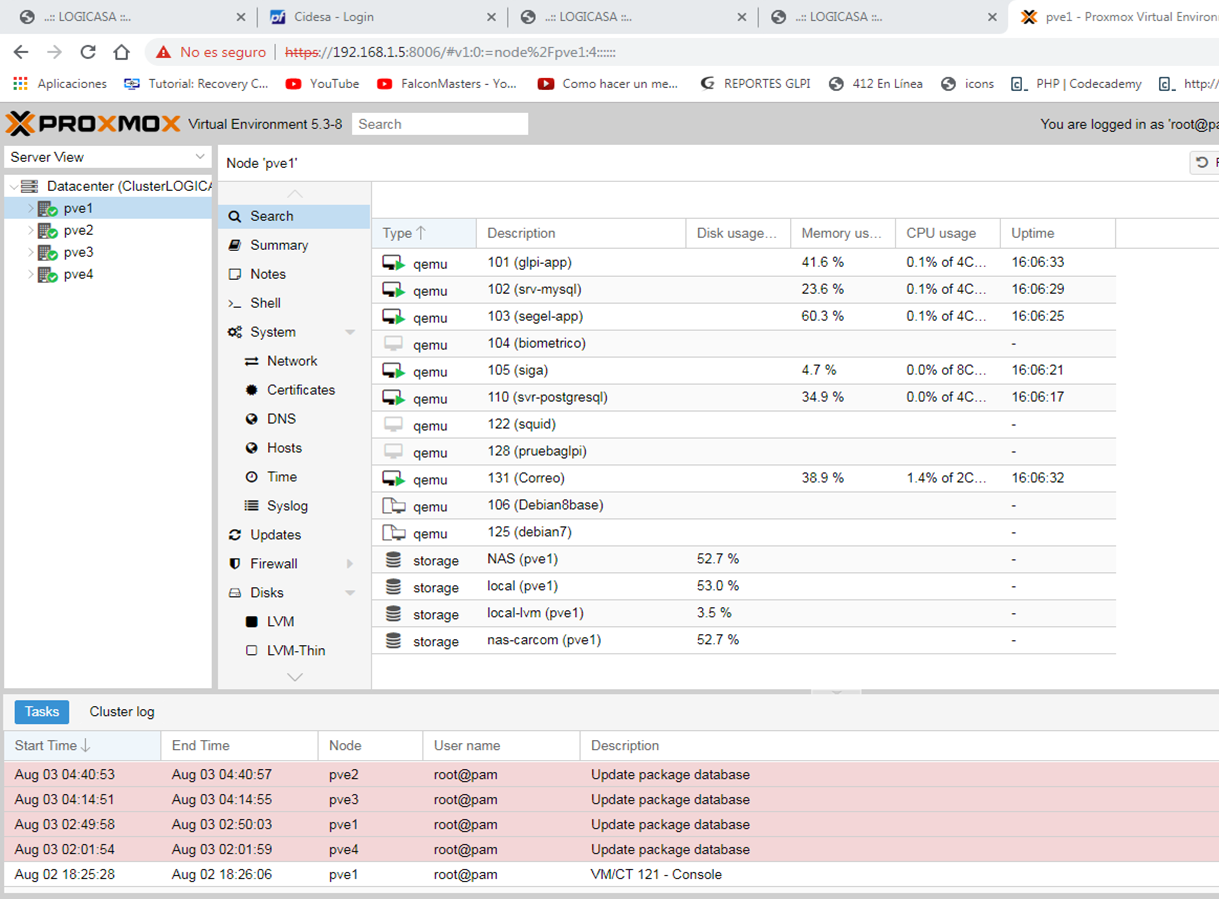Reload the page with the browser refresh icon
Image resolution: width=1219 pixels, height=899 pixels.
88,52
